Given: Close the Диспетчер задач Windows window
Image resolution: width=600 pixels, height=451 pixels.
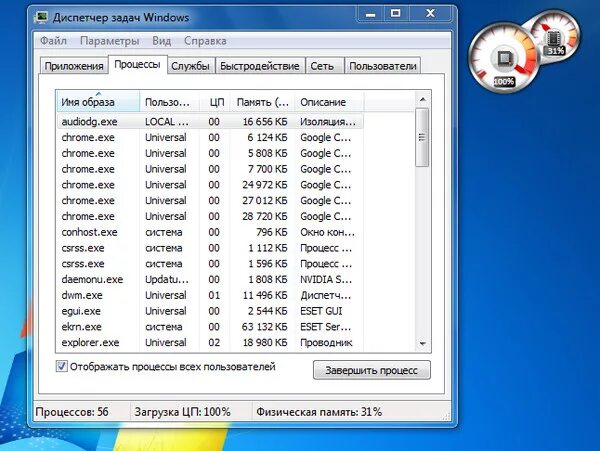Looking at the screenshot, I should (430, 14).
